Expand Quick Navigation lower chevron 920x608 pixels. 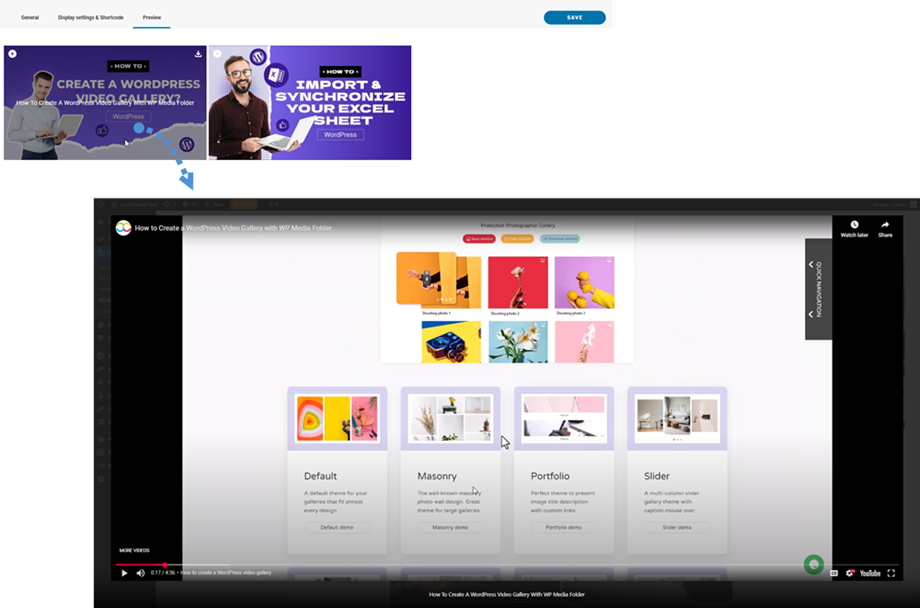[811, 314]
